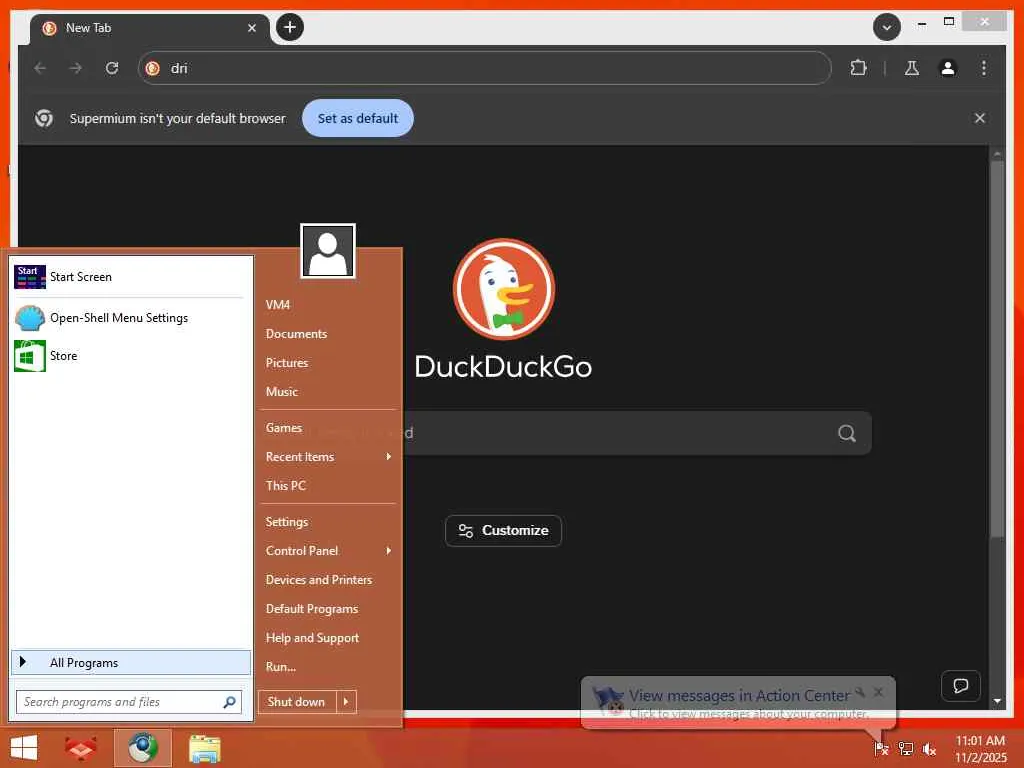Click Set as default button
Screen dimensions: 1024x768
point(357,118)
